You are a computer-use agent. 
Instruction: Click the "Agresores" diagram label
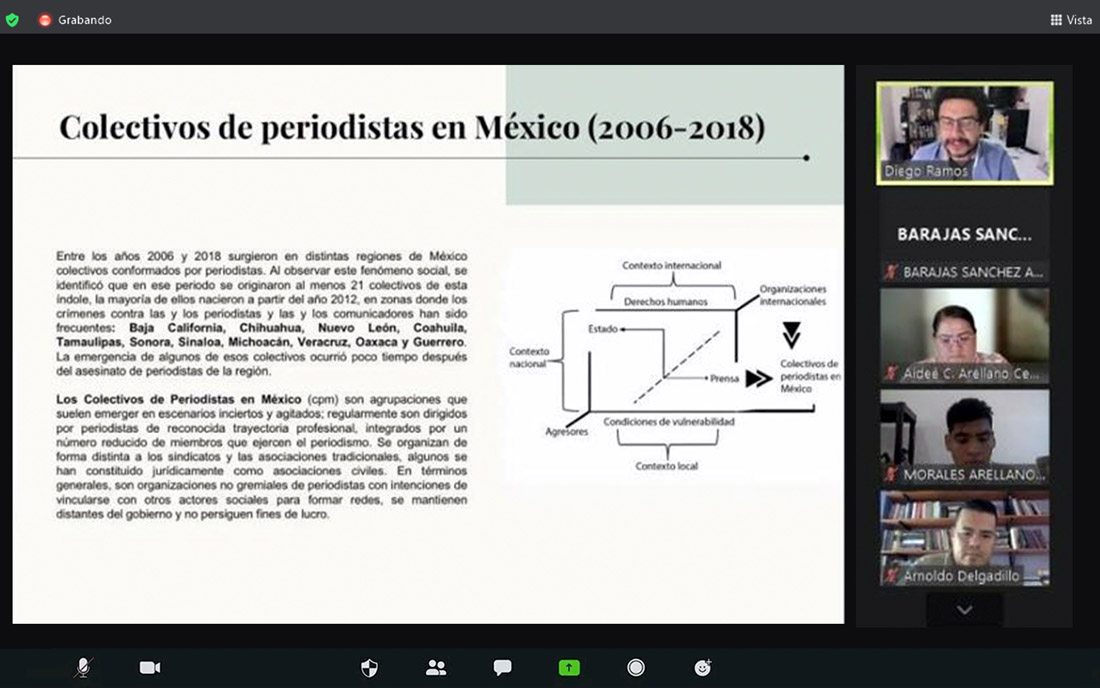pyautogui.click(x=567, y=431)
